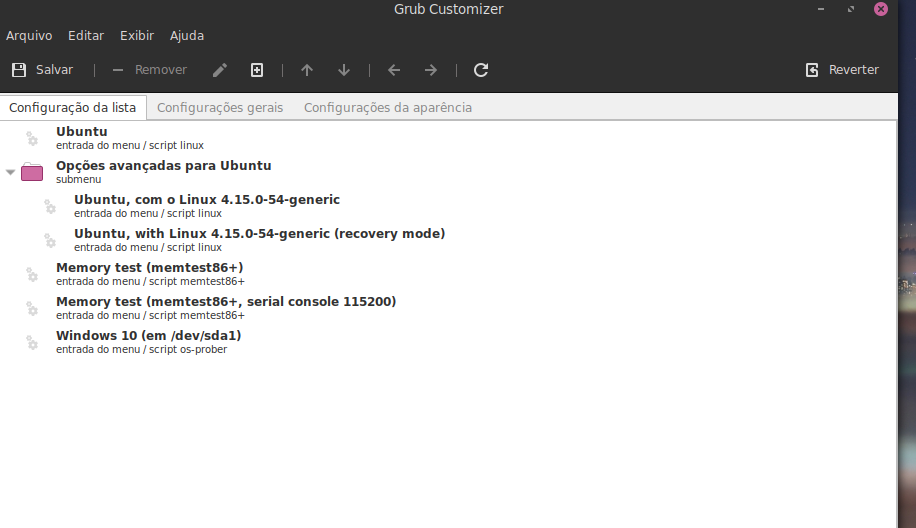Select Ubuntu, com o Linux 4.15.0-54-generic entry

coord(449,206)
